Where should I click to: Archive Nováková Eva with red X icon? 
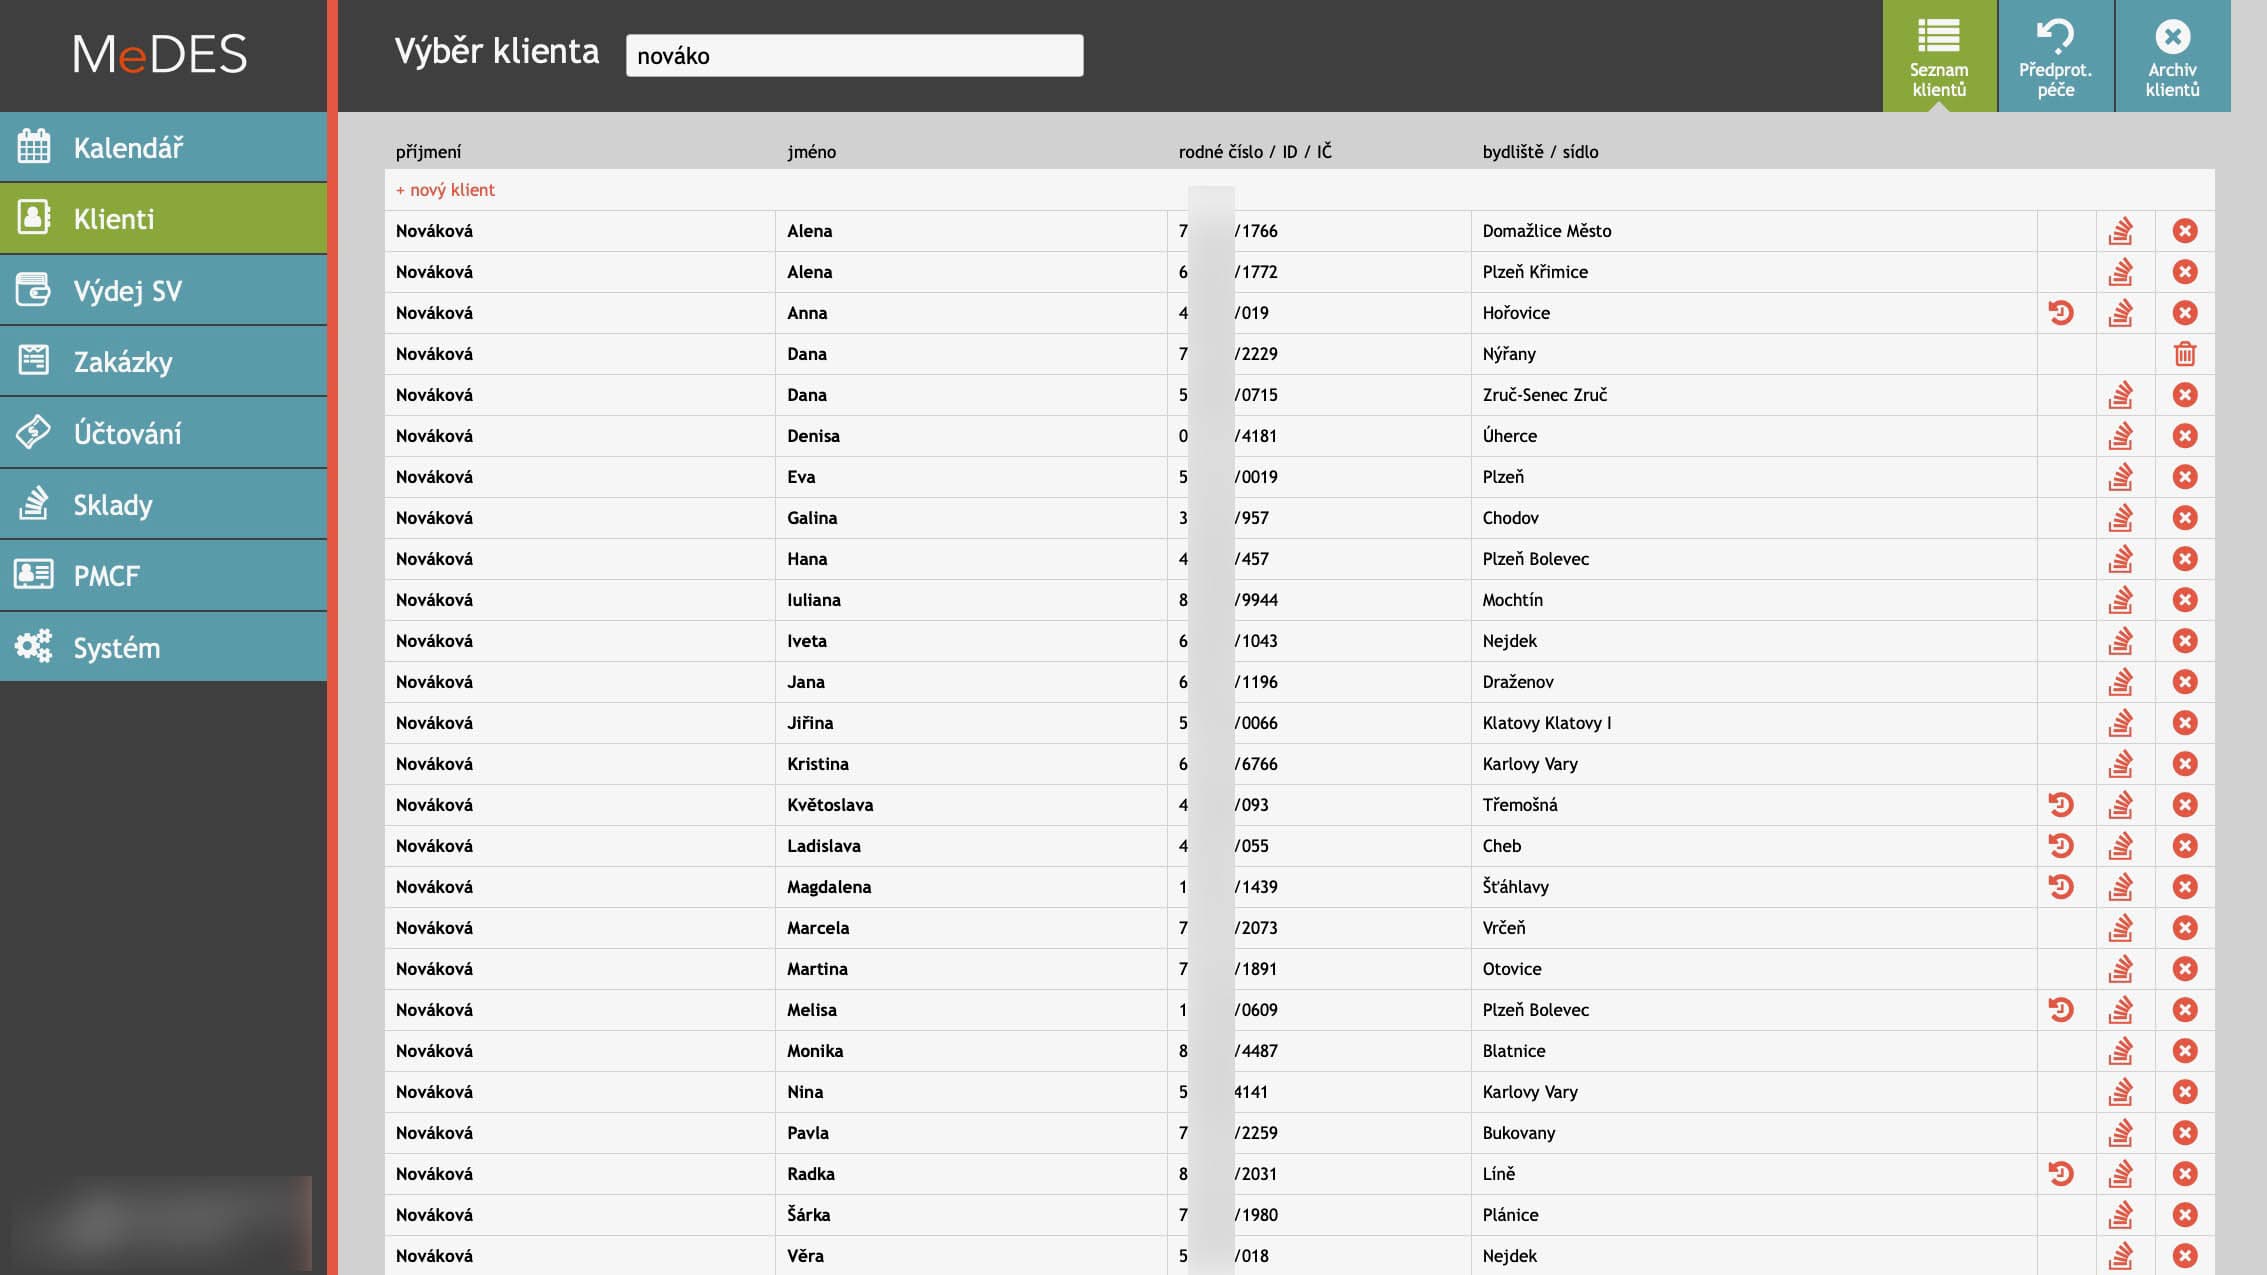2185,477
